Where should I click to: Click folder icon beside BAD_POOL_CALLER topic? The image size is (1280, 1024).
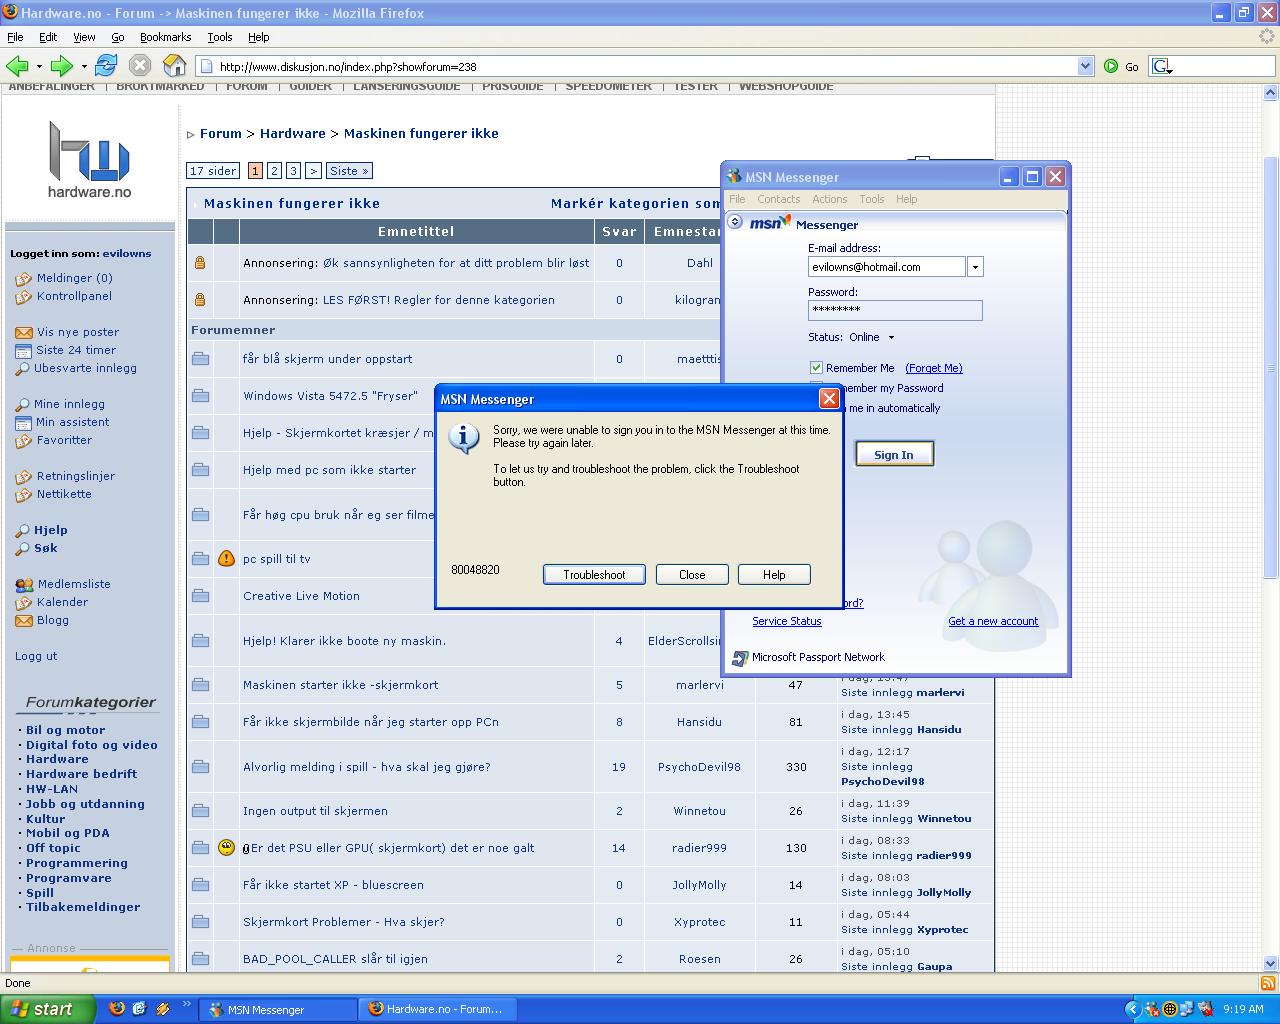click(x=200, y=958)
